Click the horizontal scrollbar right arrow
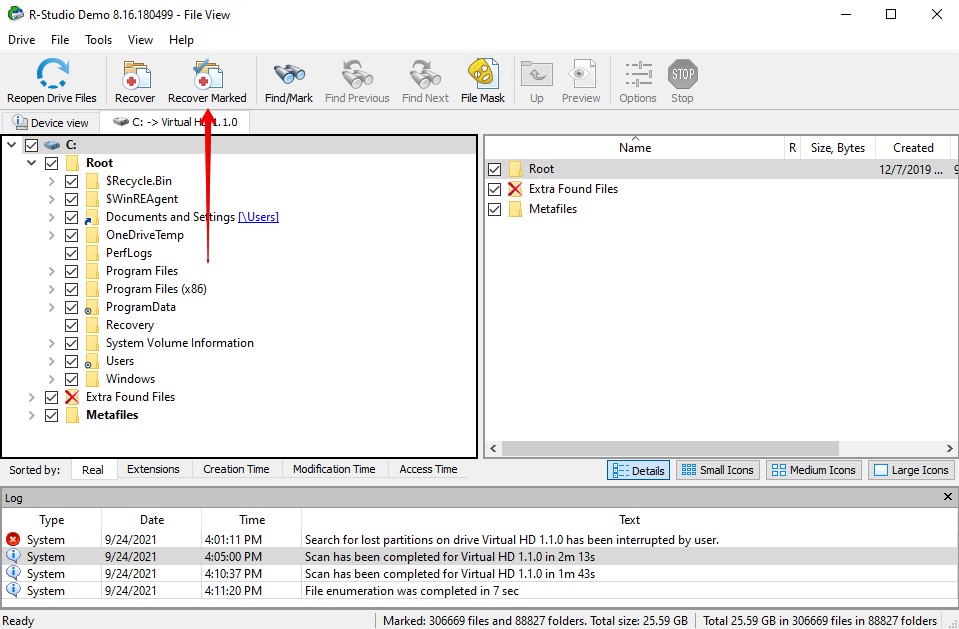The width and height of the screenshot is (959, 629). [949, 448]
